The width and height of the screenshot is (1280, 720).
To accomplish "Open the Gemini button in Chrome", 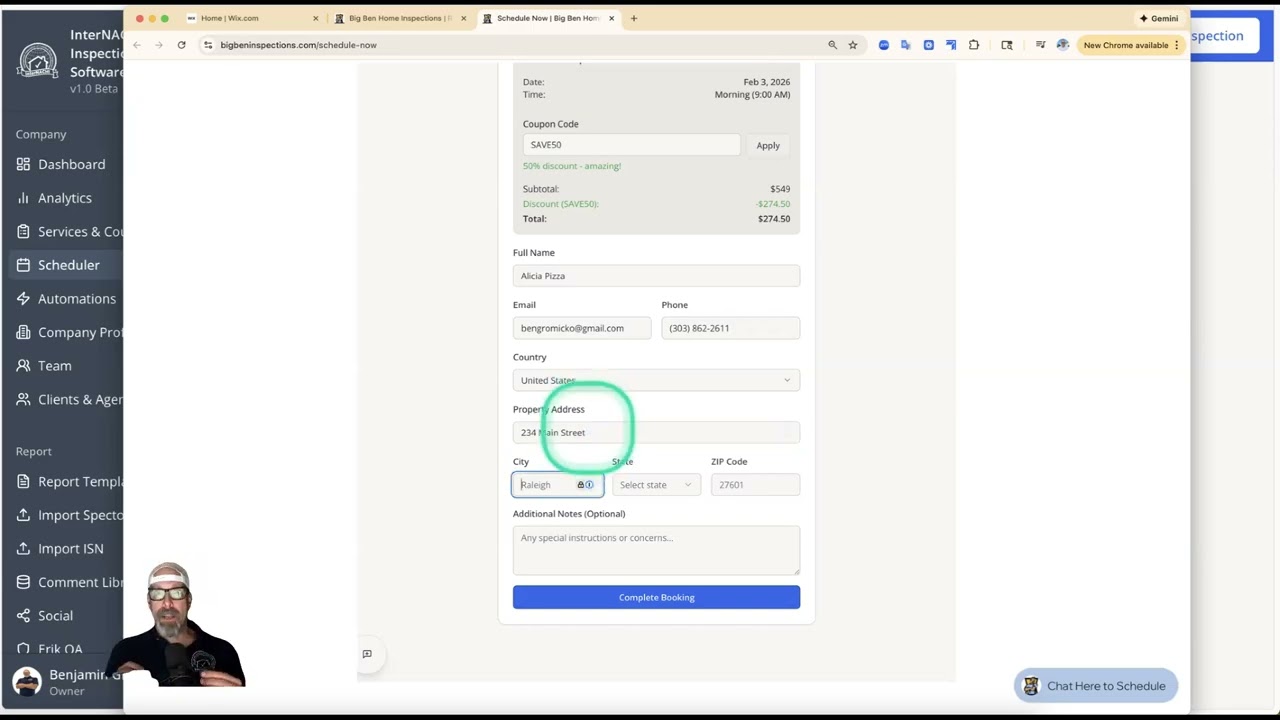I will (1159, 18).
